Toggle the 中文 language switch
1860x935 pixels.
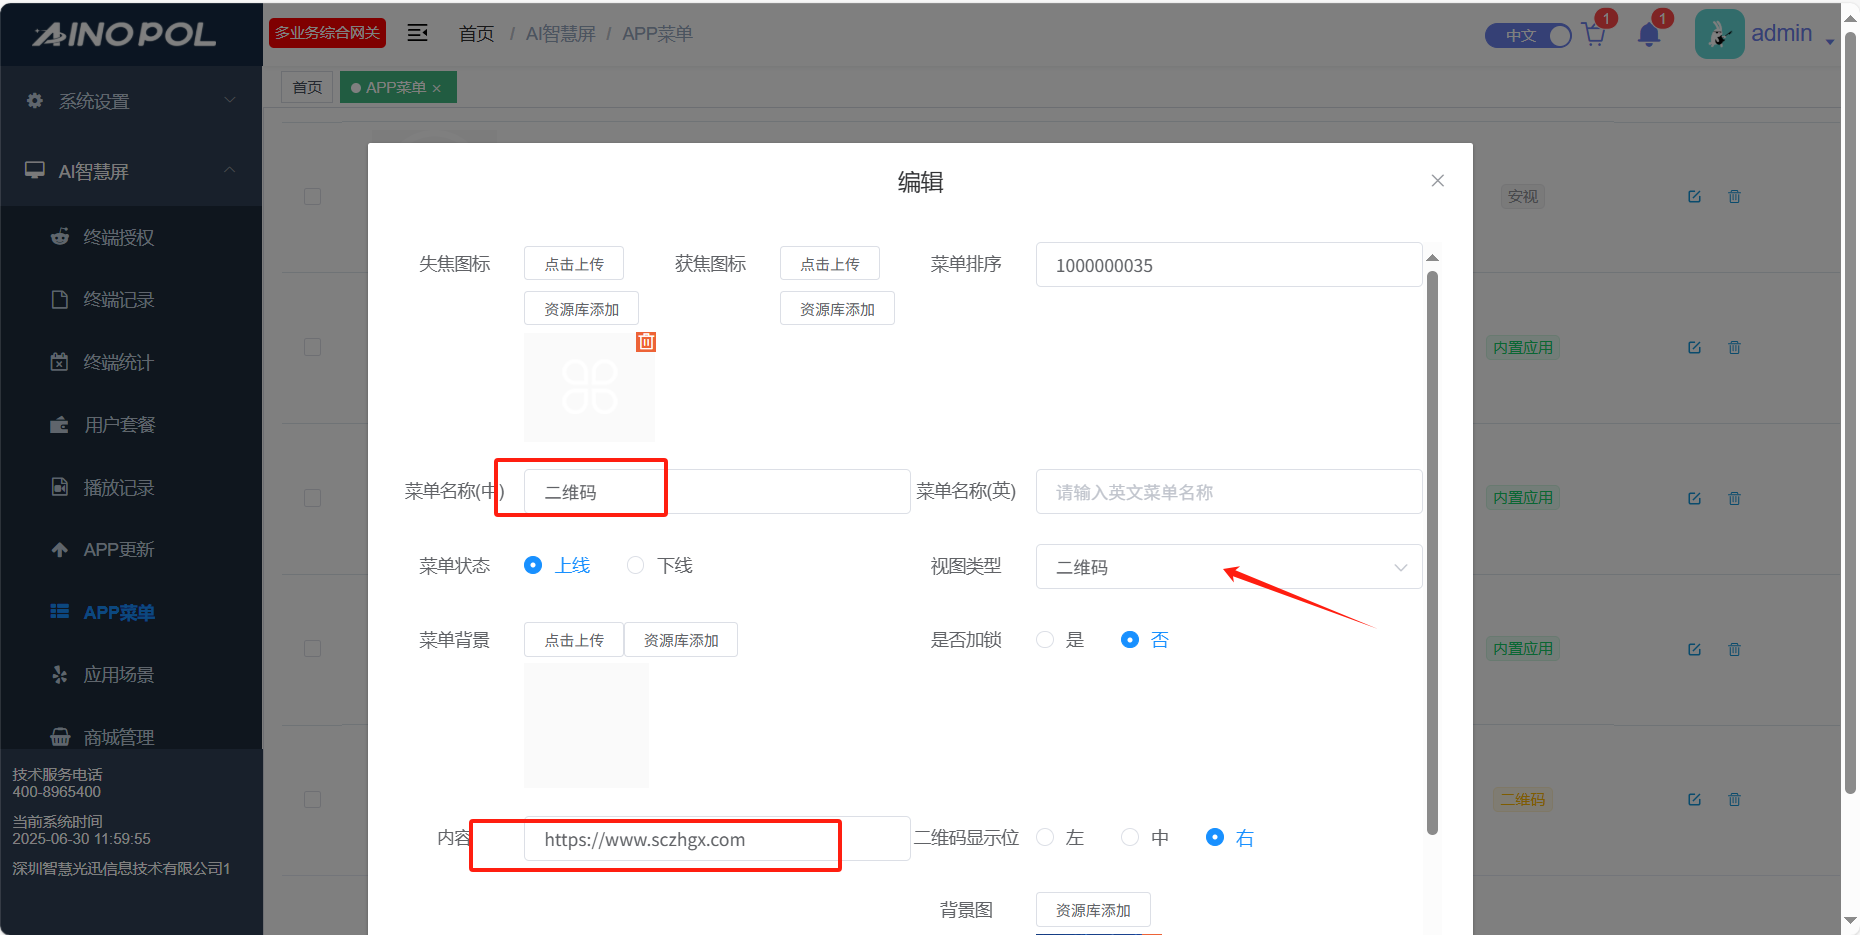[x=1528, y=36]
